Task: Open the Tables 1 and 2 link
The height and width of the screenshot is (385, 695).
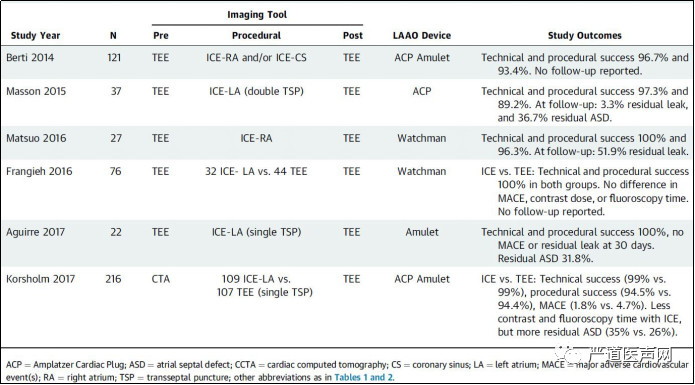Action: coord(363,377)
